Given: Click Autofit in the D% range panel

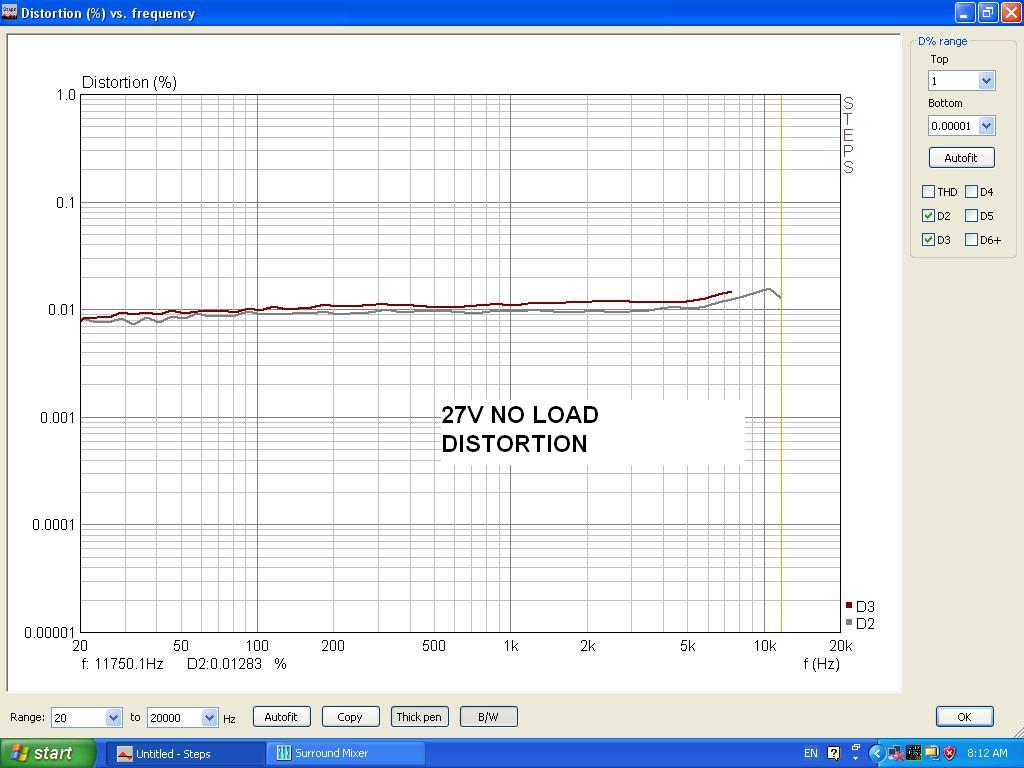Looking at the screenshot, I should pos(961,157).
